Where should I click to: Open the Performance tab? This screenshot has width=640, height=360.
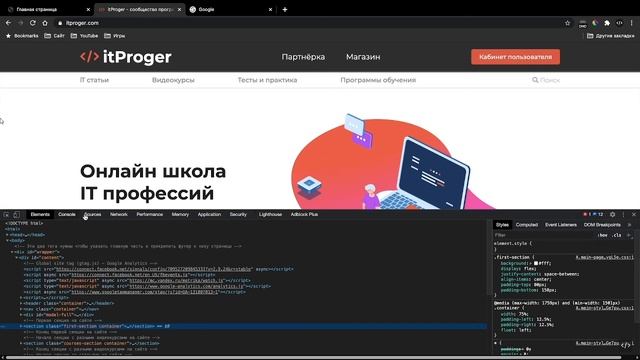149,214
